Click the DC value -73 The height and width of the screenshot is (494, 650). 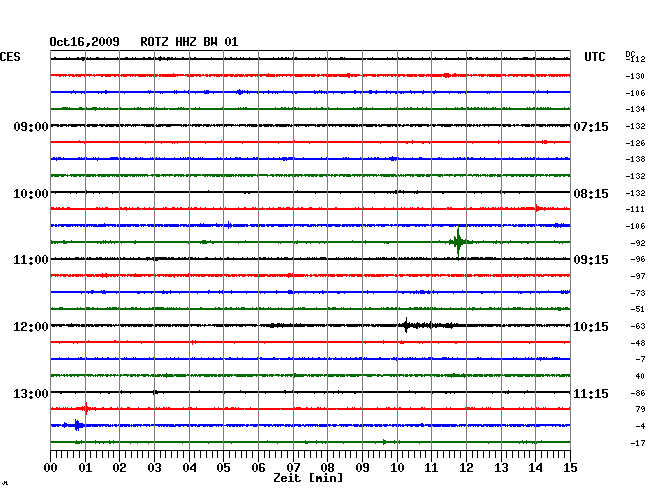click(638, 293)
